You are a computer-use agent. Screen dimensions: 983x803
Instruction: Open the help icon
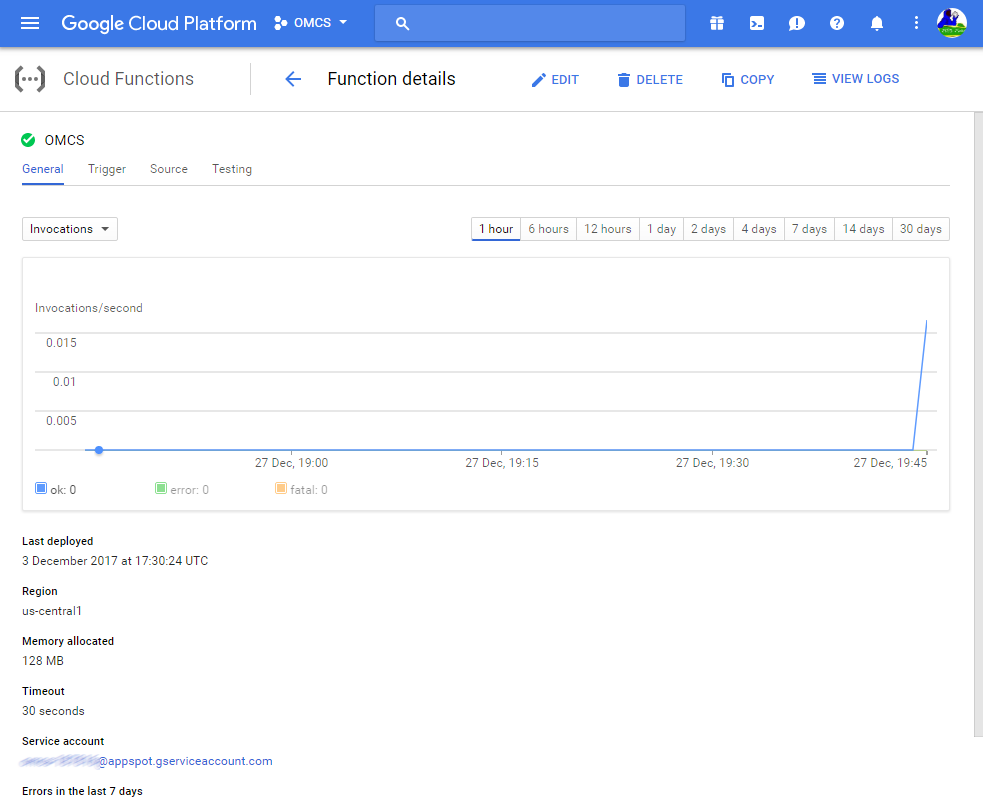(837, 23)
